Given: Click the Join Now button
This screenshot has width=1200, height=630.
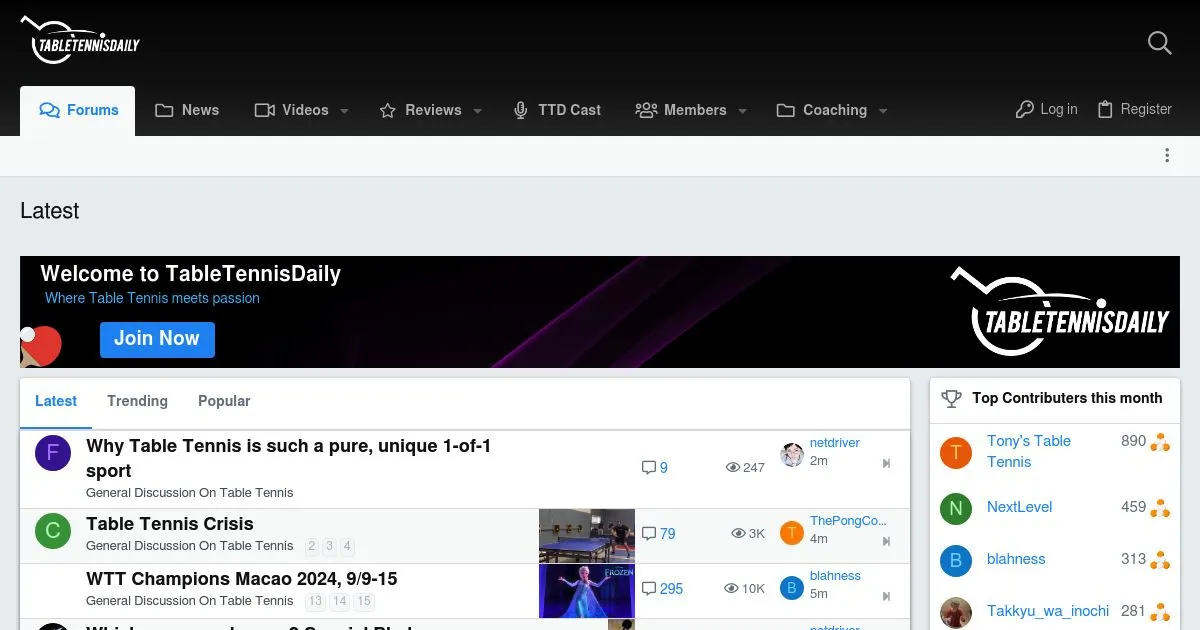Looking at the screenshot, I should [x=157, y=339].
